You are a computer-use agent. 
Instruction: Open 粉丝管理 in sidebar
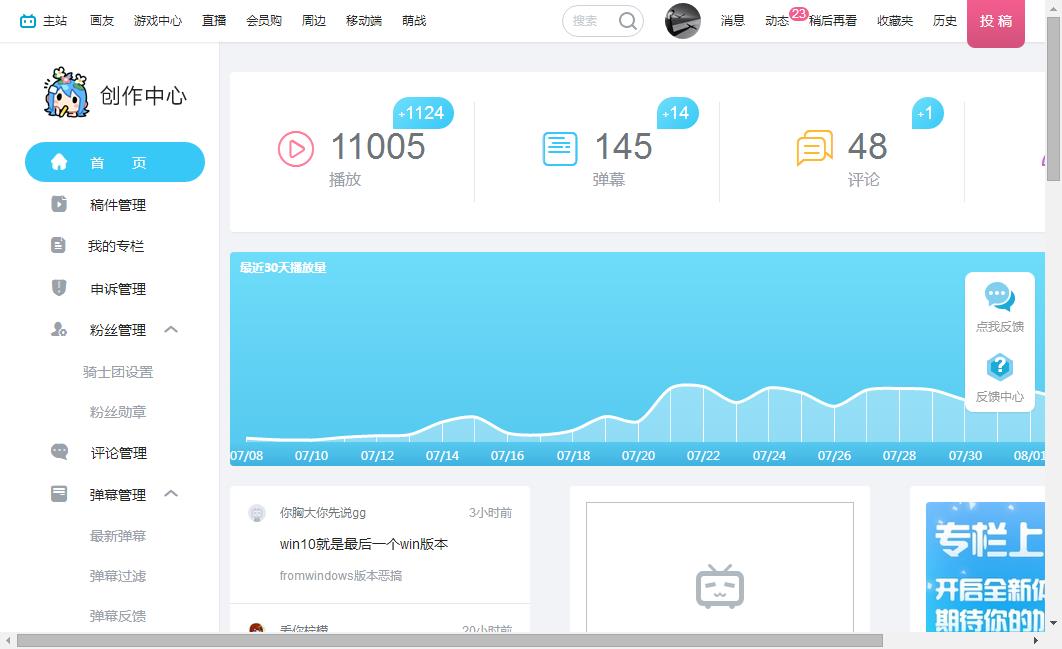(x=118, y=330)
